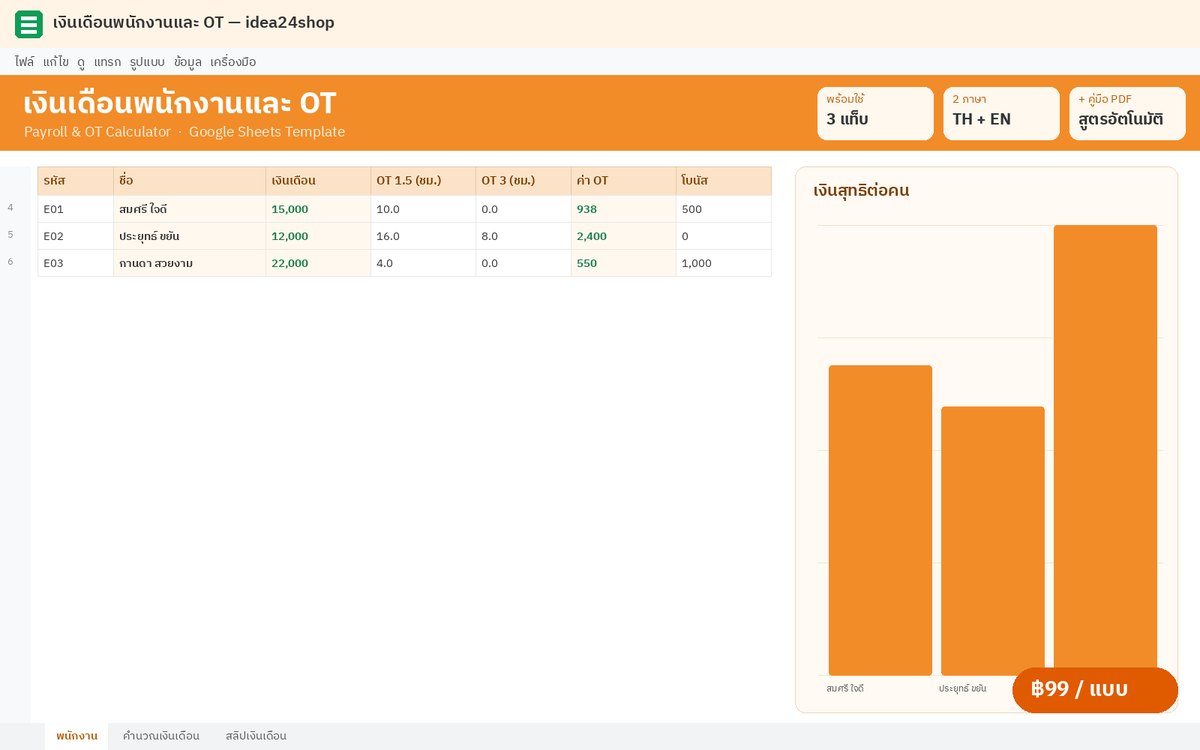Image resolution: width=1200 pixels, height=750 pixels.
Task: Click cell E03
Action: 76,263
